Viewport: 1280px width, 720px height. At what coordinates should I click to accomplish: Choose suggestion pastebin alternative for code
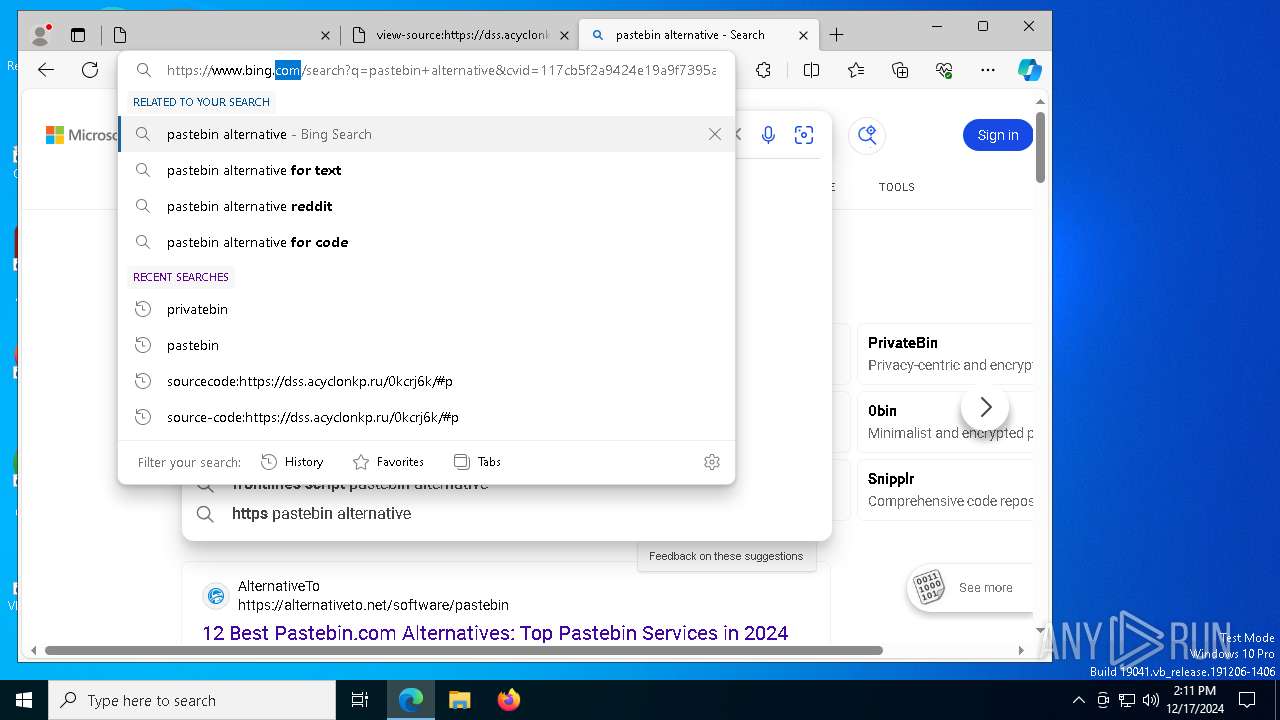pos(426,242)
